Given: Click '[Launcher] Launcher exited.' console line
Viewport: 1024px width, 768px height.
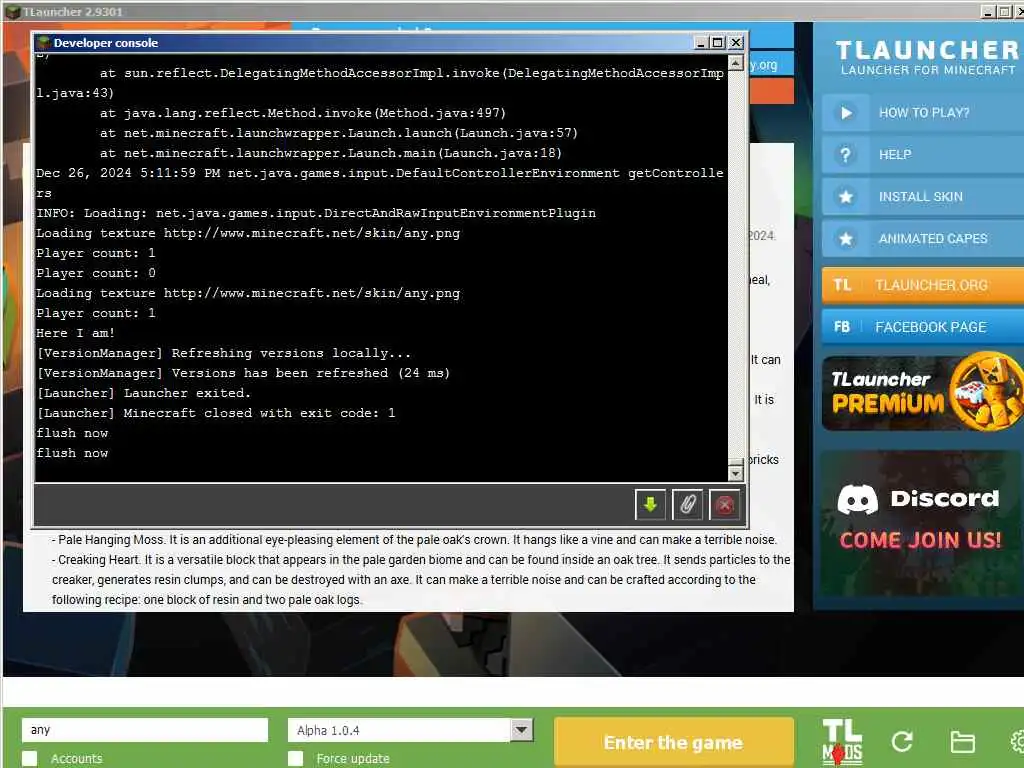Looking at the screenshot, I should pos(144,393).
